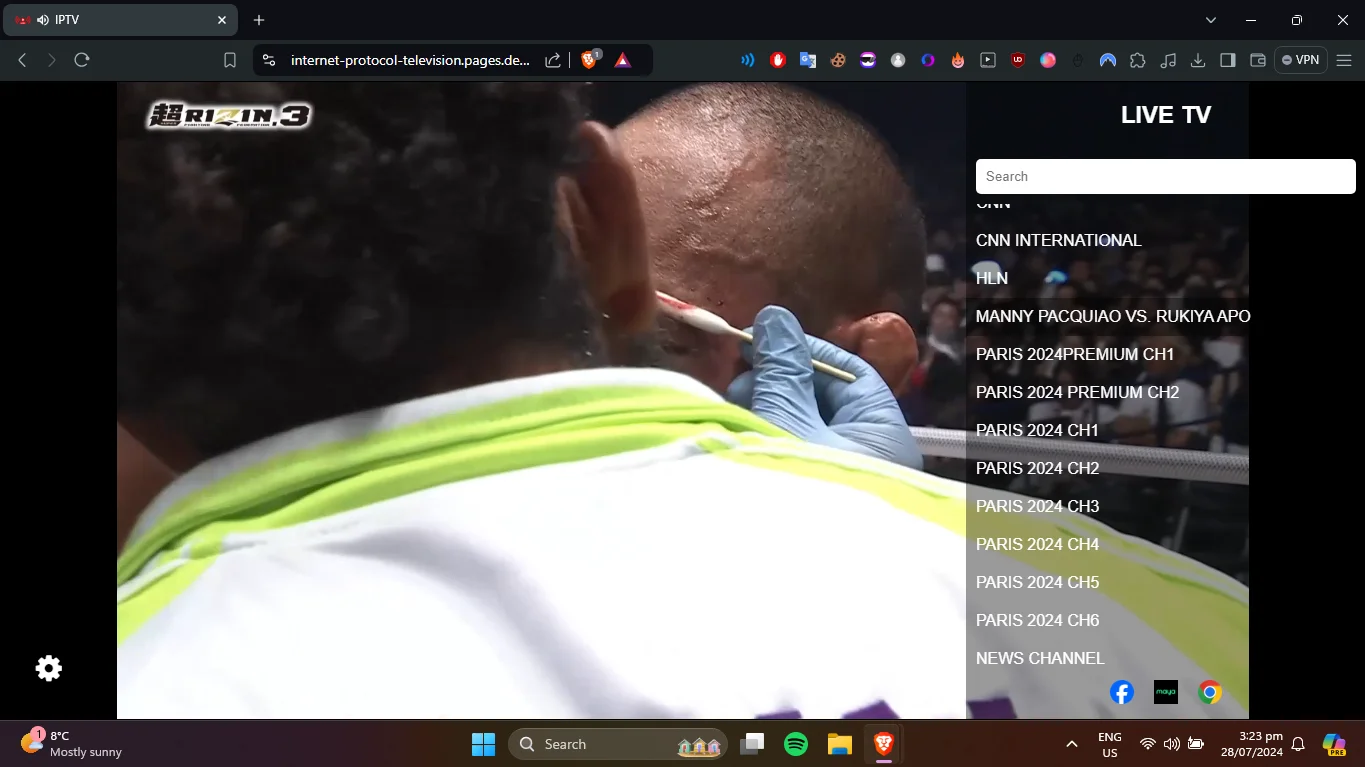Click the share page icon
The image size is (1365, 767).
tap(553, 60)
